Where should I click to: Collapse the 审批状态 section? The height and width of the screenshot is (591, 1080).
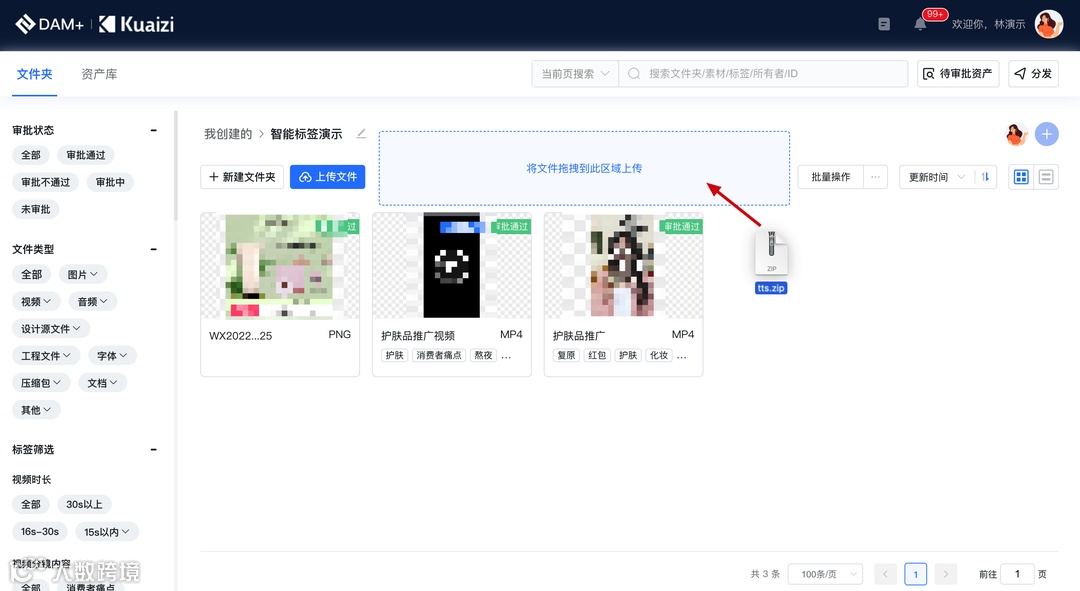pos(154,130)
